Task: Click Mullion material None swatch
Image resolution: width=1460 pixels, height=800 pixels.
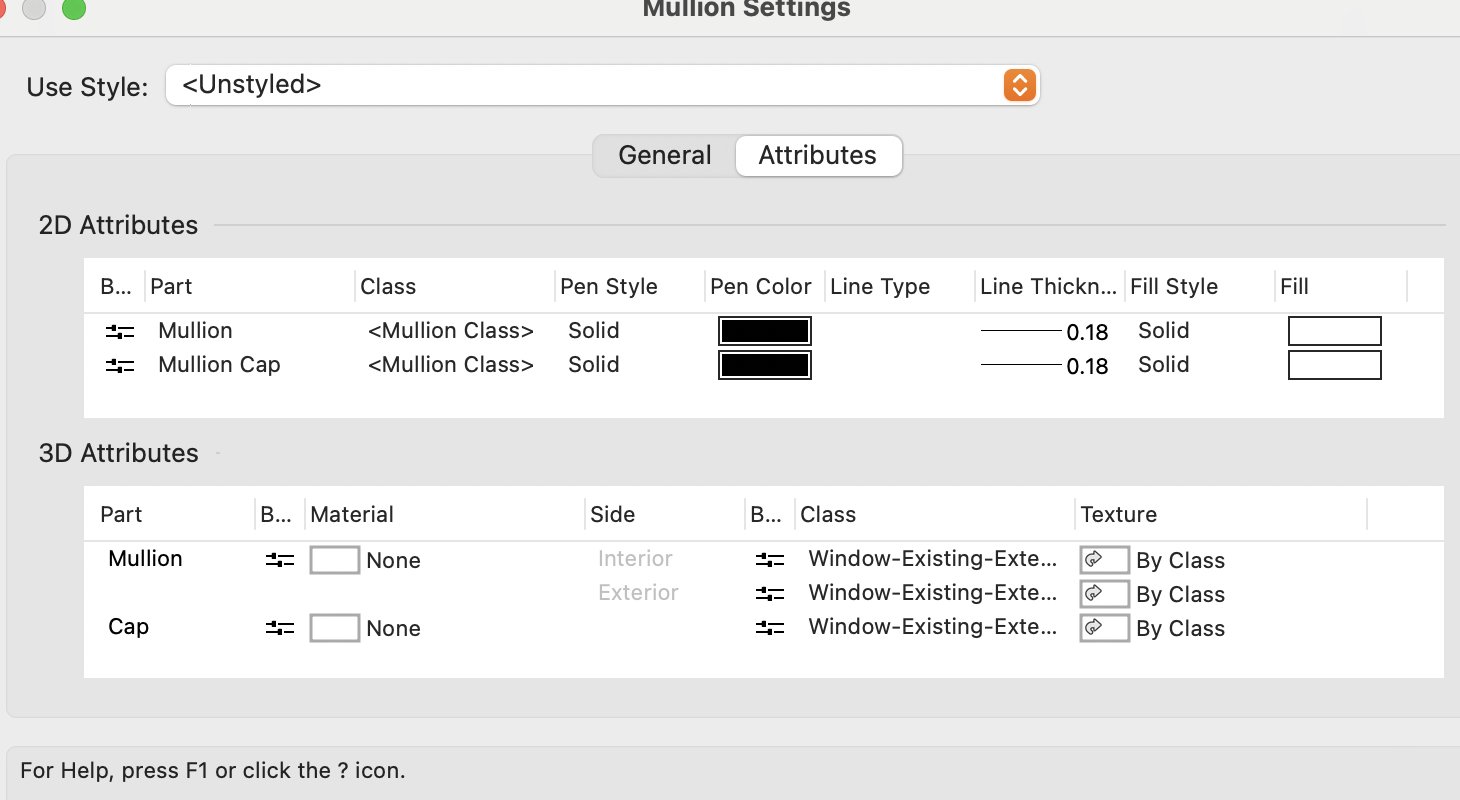Action: click(x=335, y=560)
